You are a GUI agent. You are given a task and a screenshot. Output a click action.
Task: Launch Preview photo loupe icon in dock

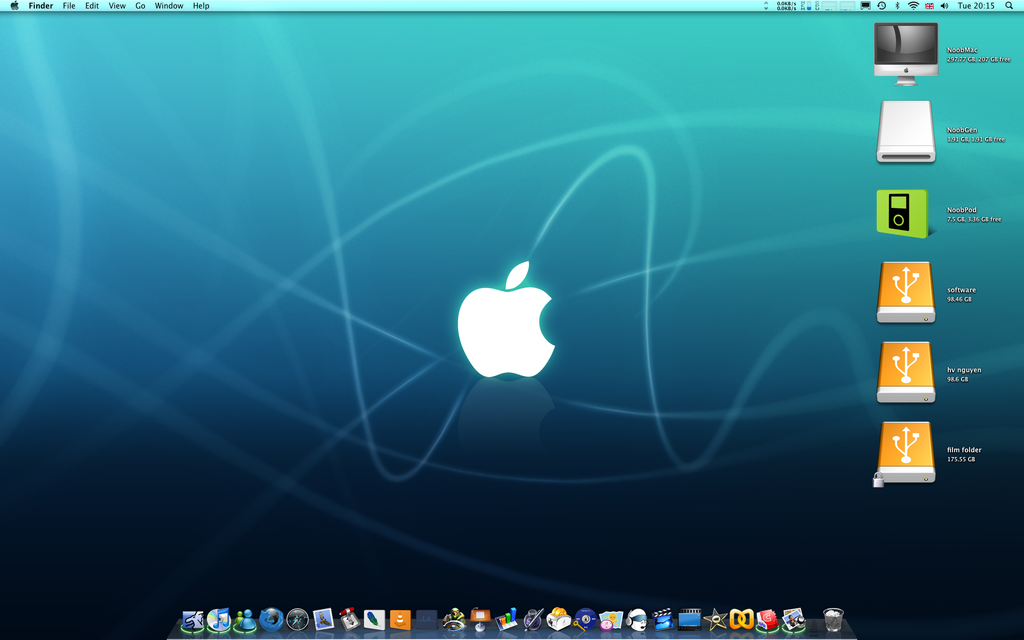[x=793, y=619]
